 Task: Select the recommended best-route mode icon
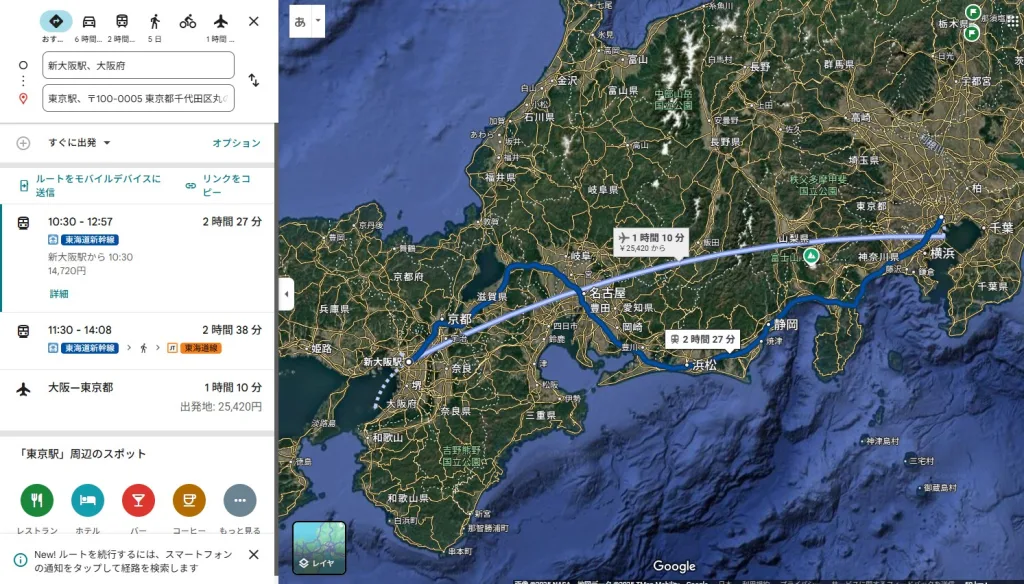56,22
